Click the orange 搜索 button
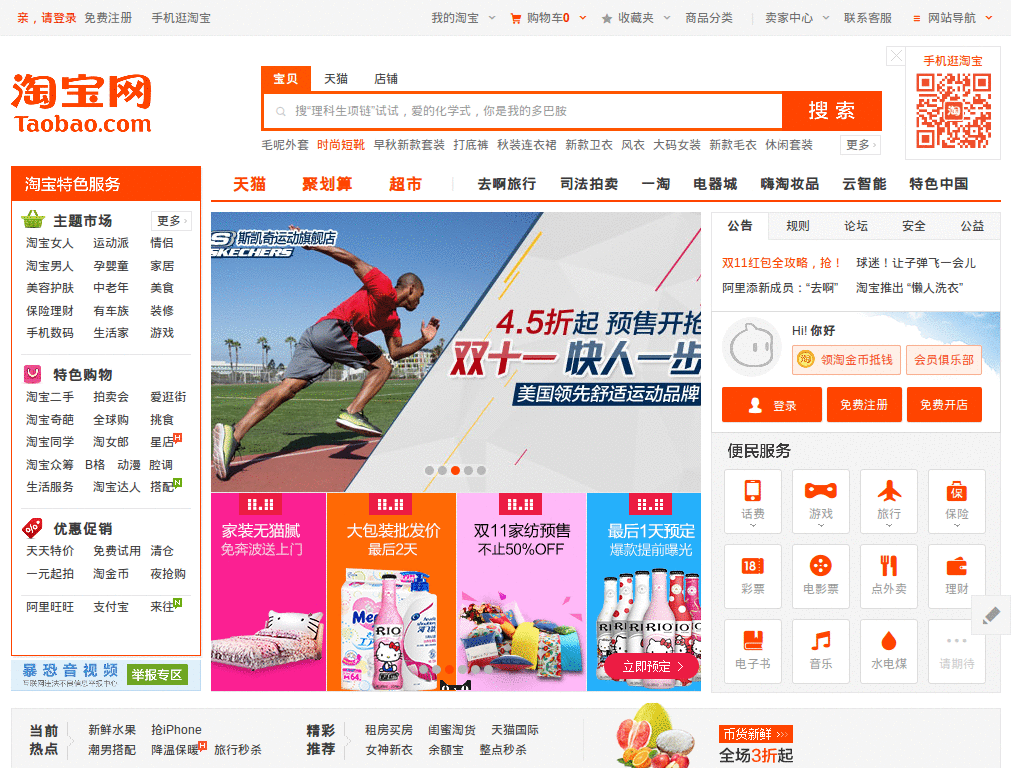Image resolution: width=1024 pixels, height=768 pixels. 831,111
